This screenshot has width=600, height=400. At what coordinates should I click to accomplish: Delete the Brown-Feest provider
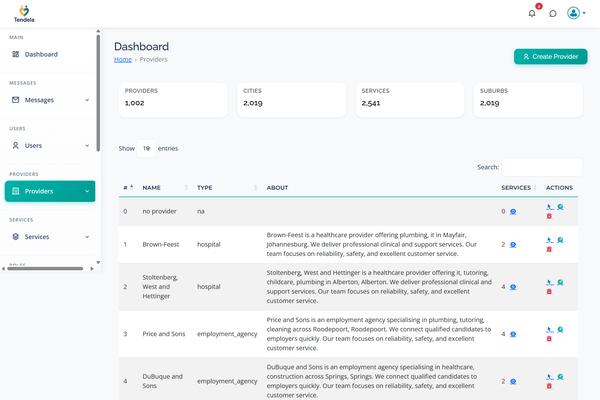click(549, 249)
